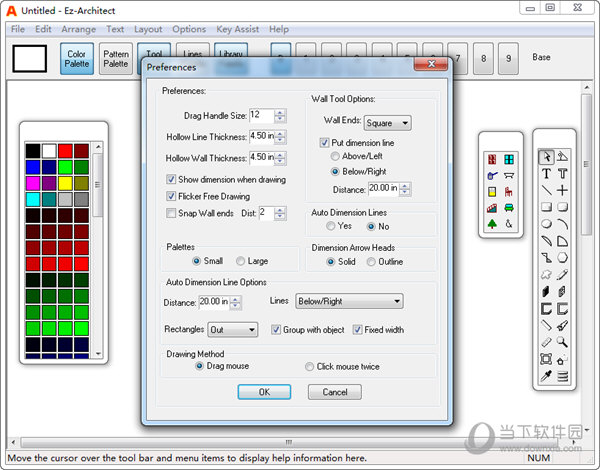Select the plain text T tool
This screenshot has height=470, width=600.
click(546, 174)
